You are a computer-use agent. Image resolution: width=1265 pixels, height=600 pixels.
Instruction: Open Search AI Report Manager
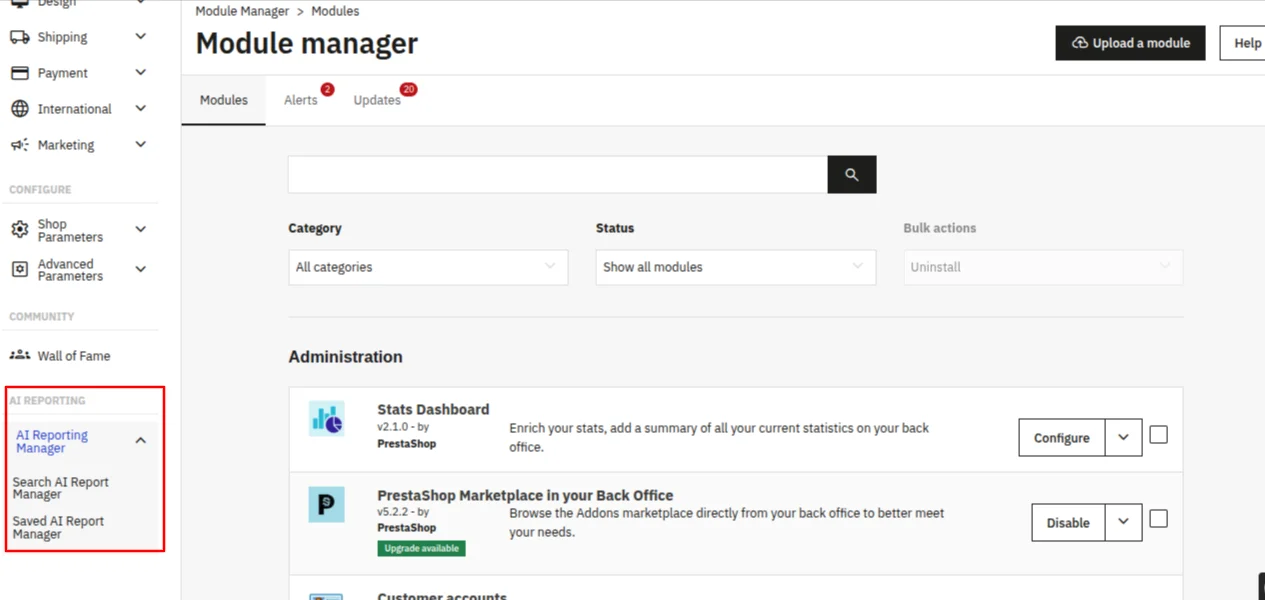pos(60,488)
